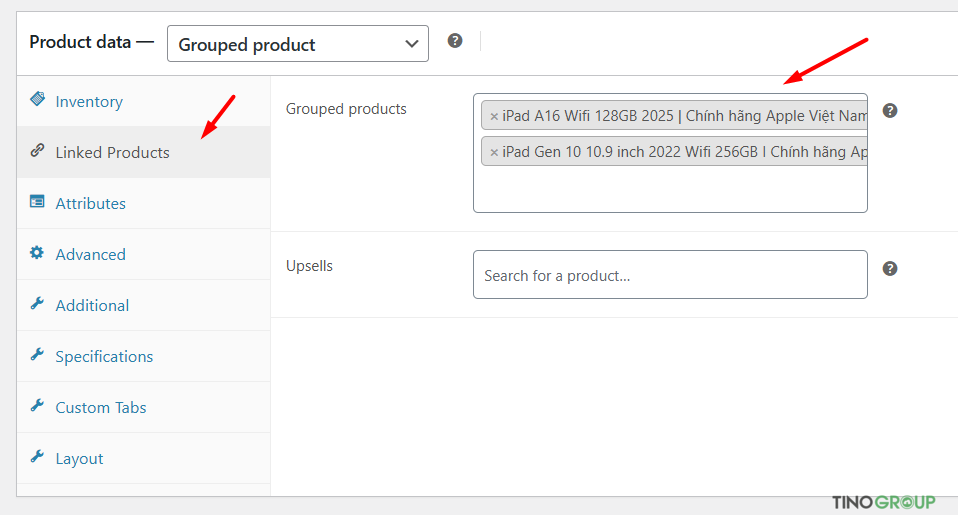Open the Inventory tab
This screenshot has width=958, height=515.
[x=144, y=101]
